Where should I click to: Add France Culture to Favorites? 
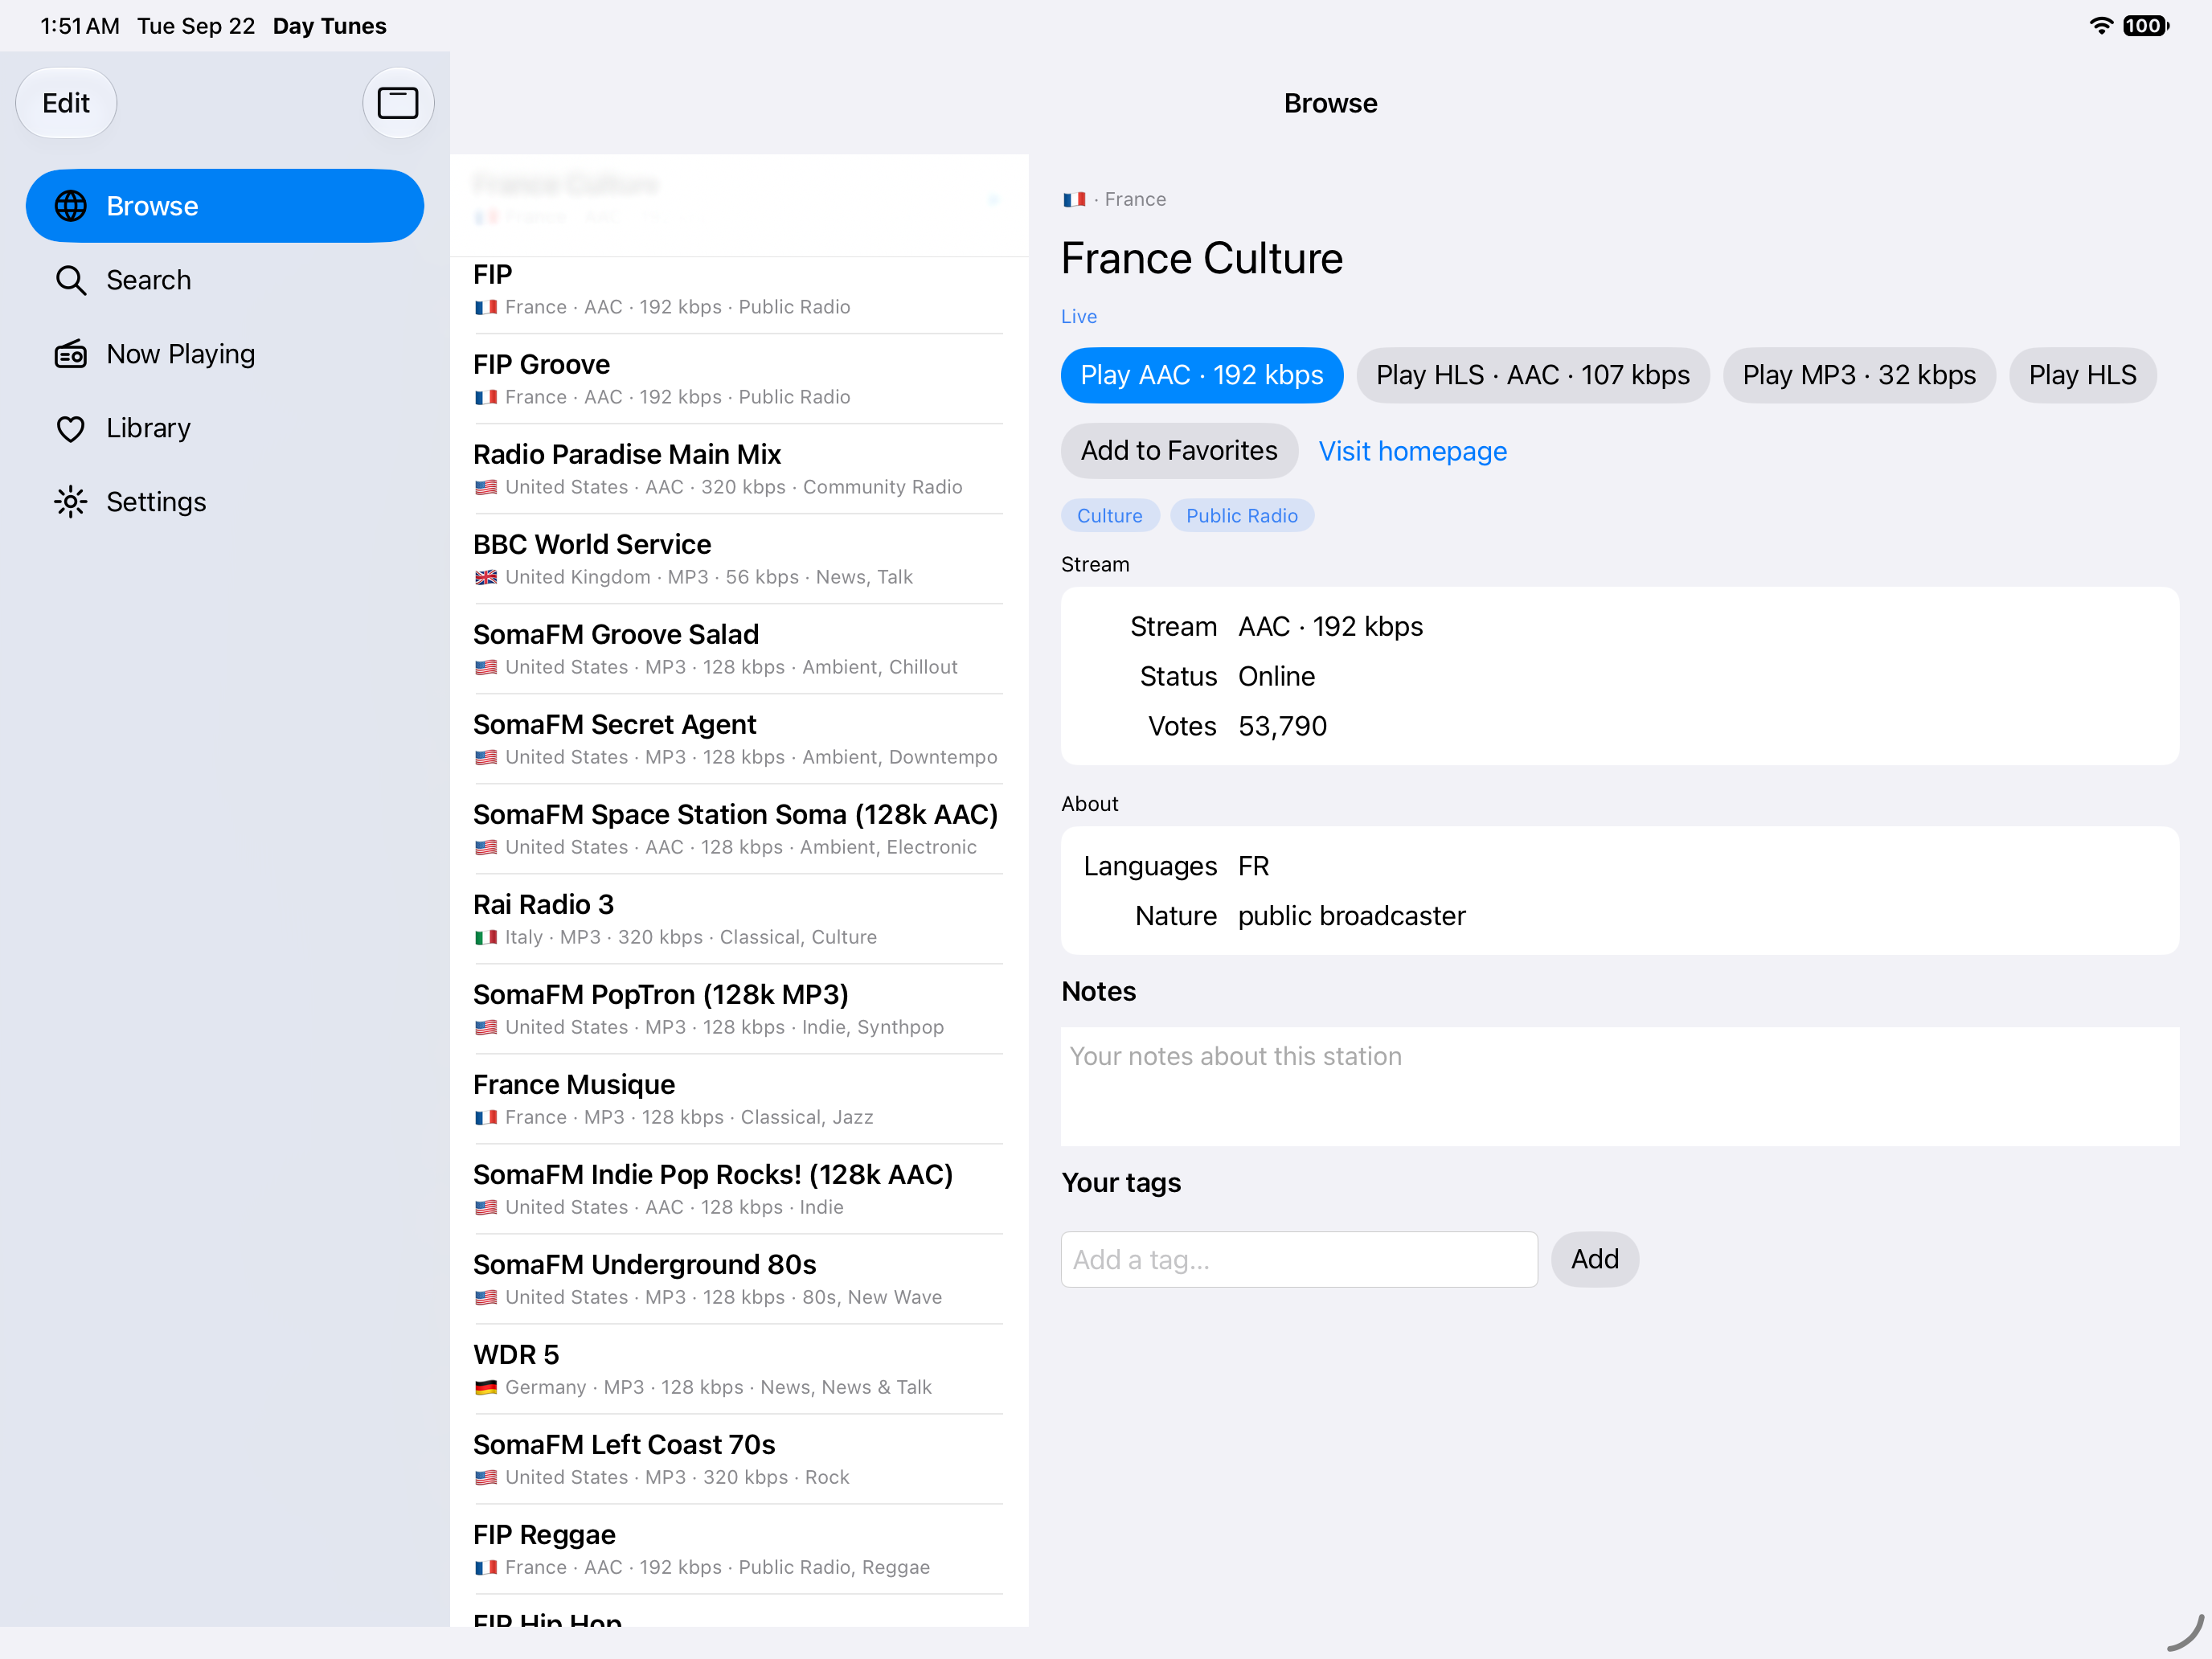pos(1179,451)
